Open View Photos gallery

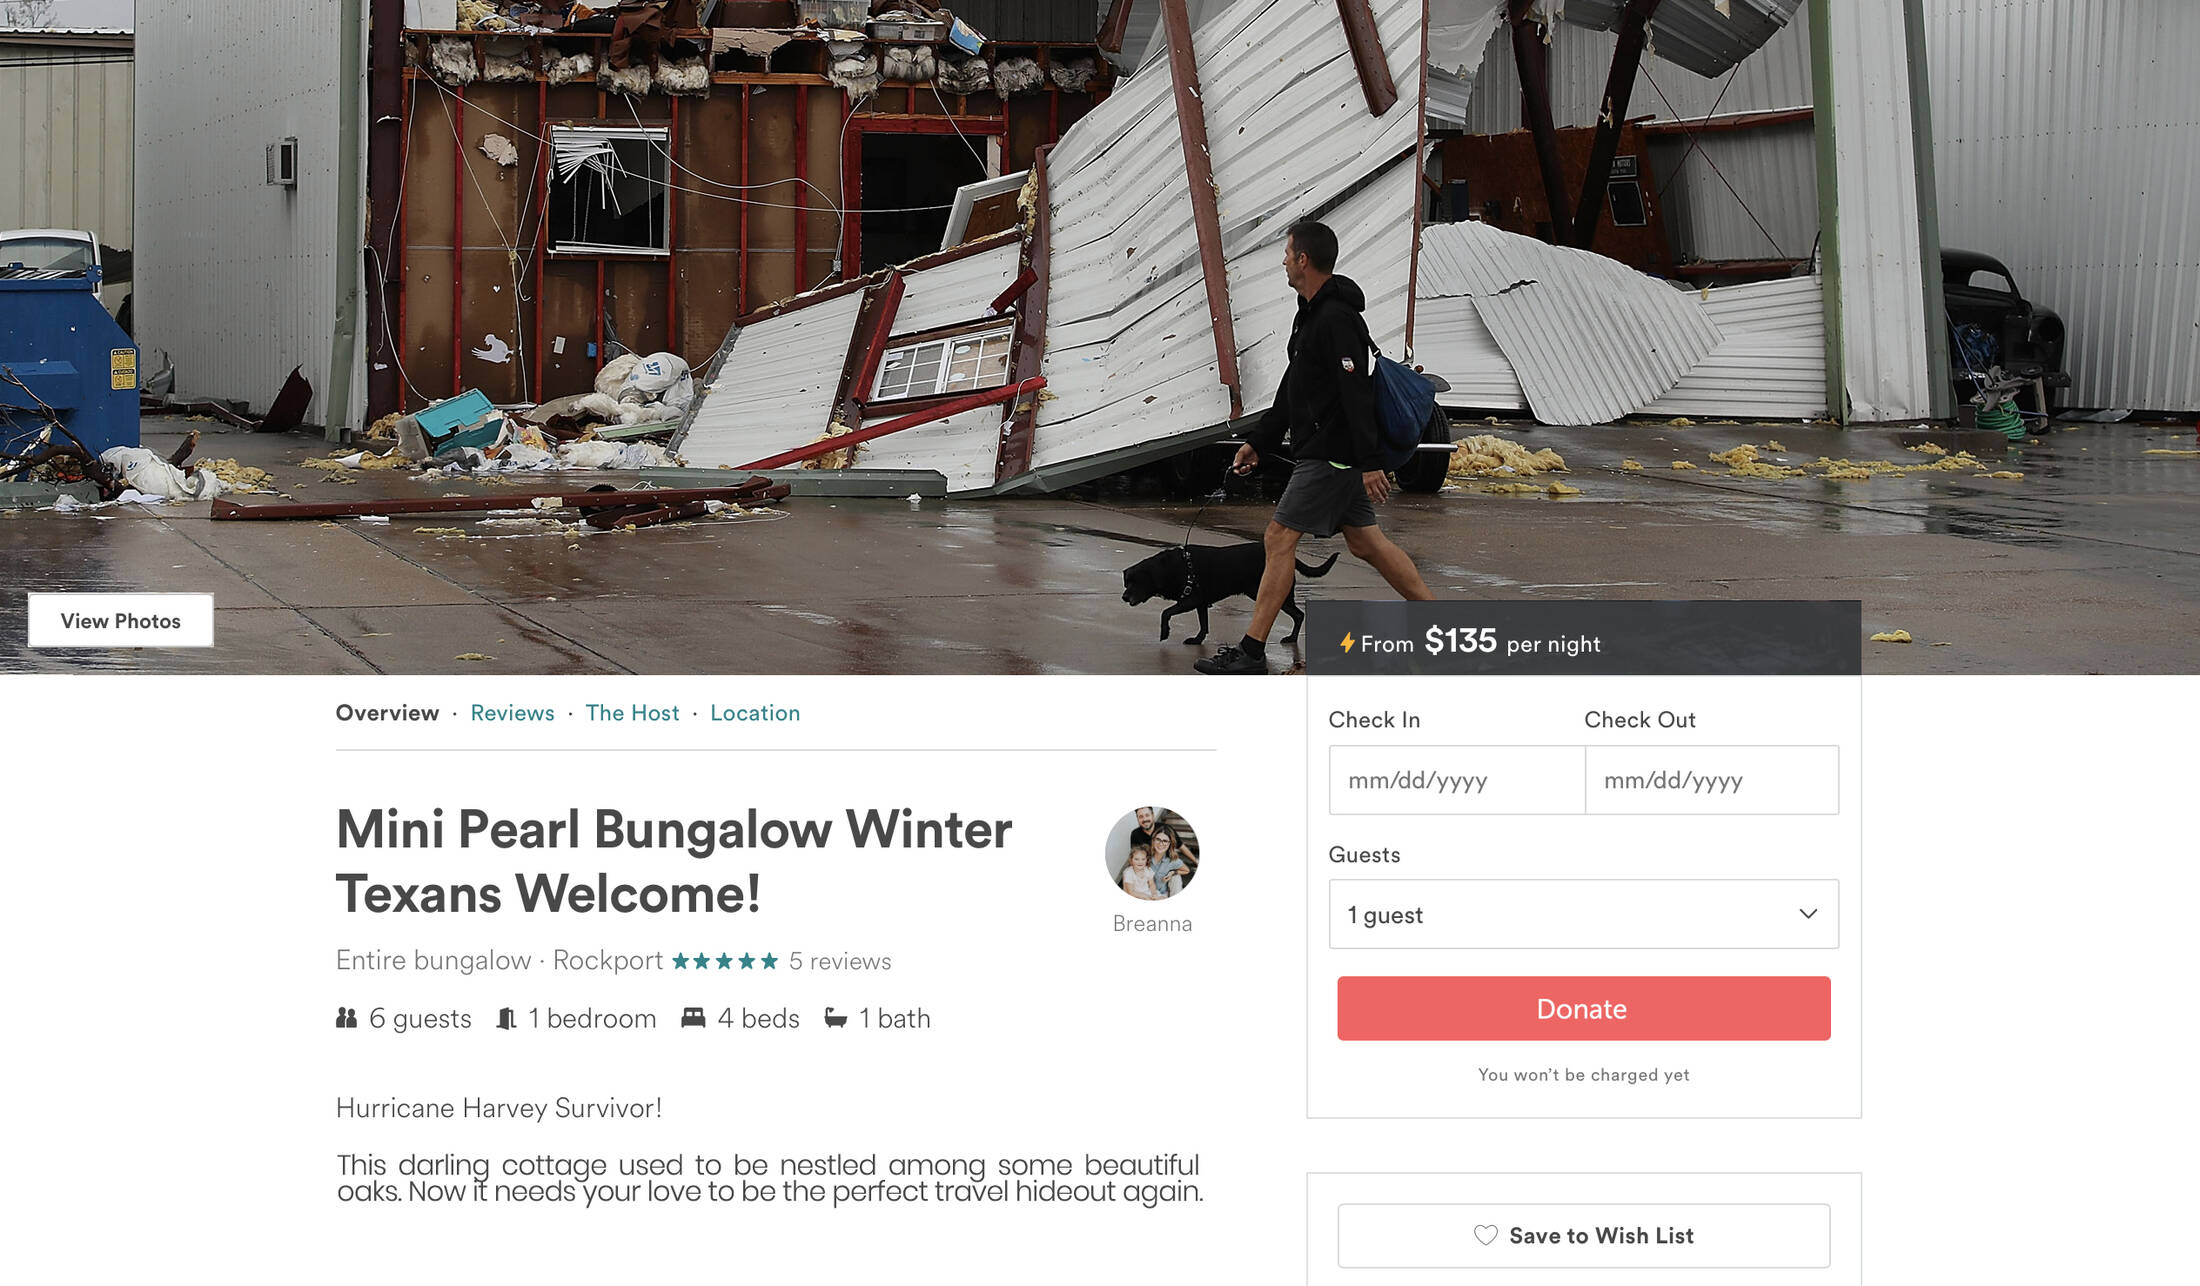point(120,621)
